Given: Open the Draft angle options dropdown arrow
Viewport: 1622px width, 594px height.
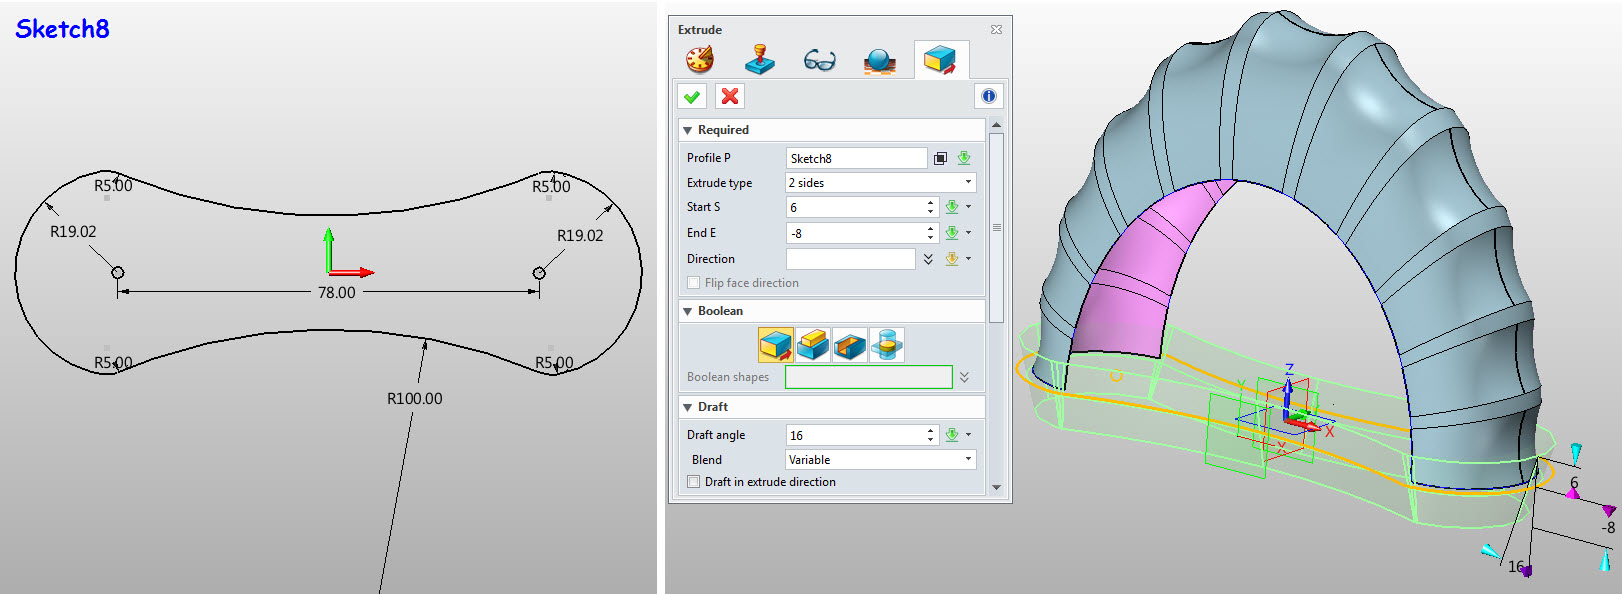Looking at the screenshot, I should point(968,435).
